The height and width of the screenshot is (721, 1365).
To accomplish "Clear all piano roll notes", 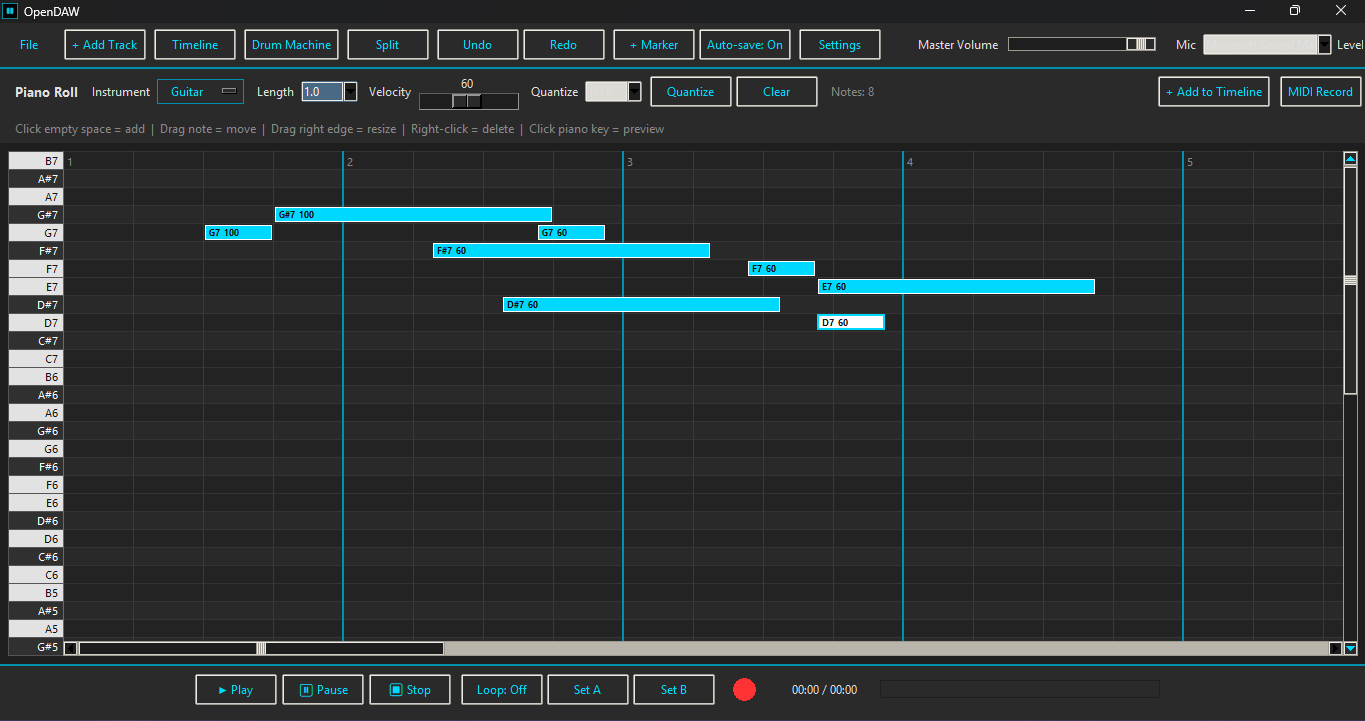I will coord(777,91).
